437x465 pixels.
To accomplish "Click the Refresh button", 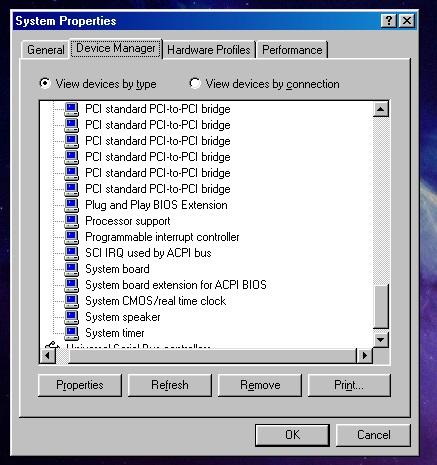I will 170,385.
